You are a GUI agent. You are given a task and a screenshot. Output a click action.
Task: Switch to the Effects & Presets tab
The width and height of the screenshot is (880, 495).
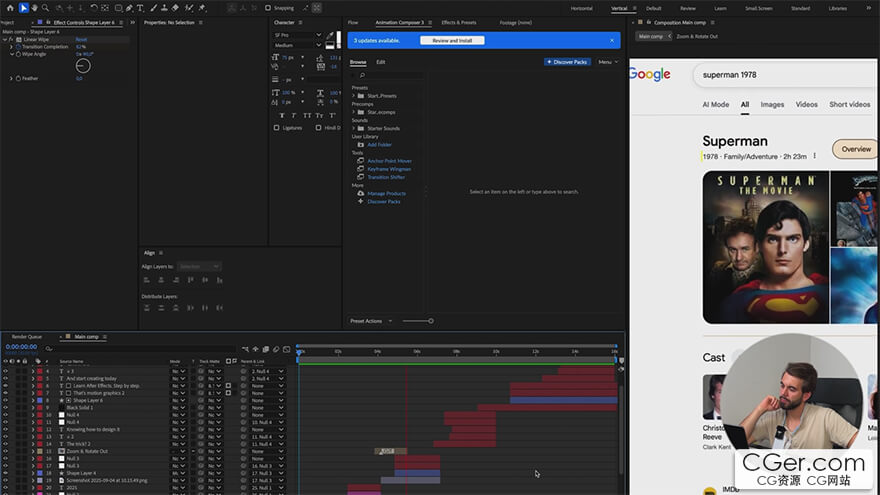pos(459,22)
